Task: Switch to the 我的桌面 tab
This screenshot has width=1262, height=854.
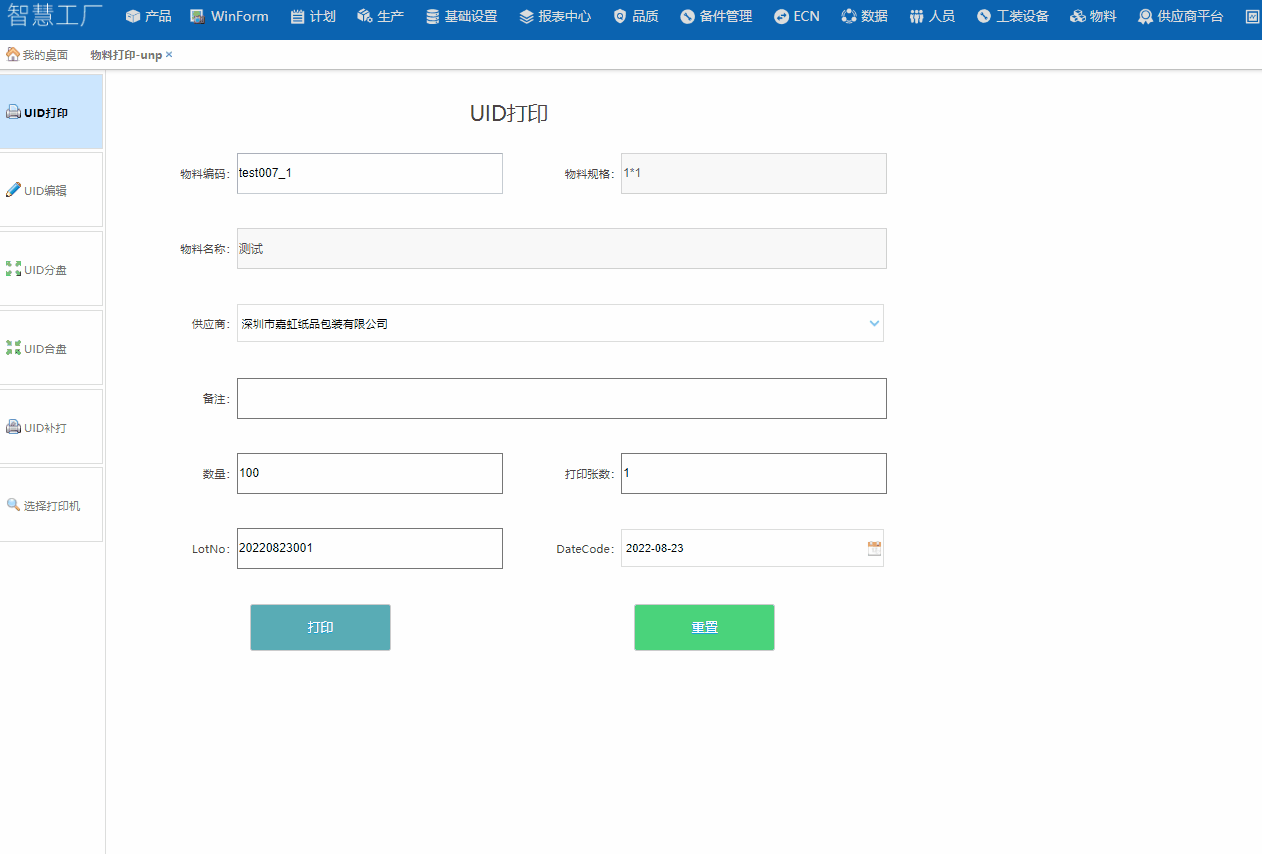Action: point(44,55)
